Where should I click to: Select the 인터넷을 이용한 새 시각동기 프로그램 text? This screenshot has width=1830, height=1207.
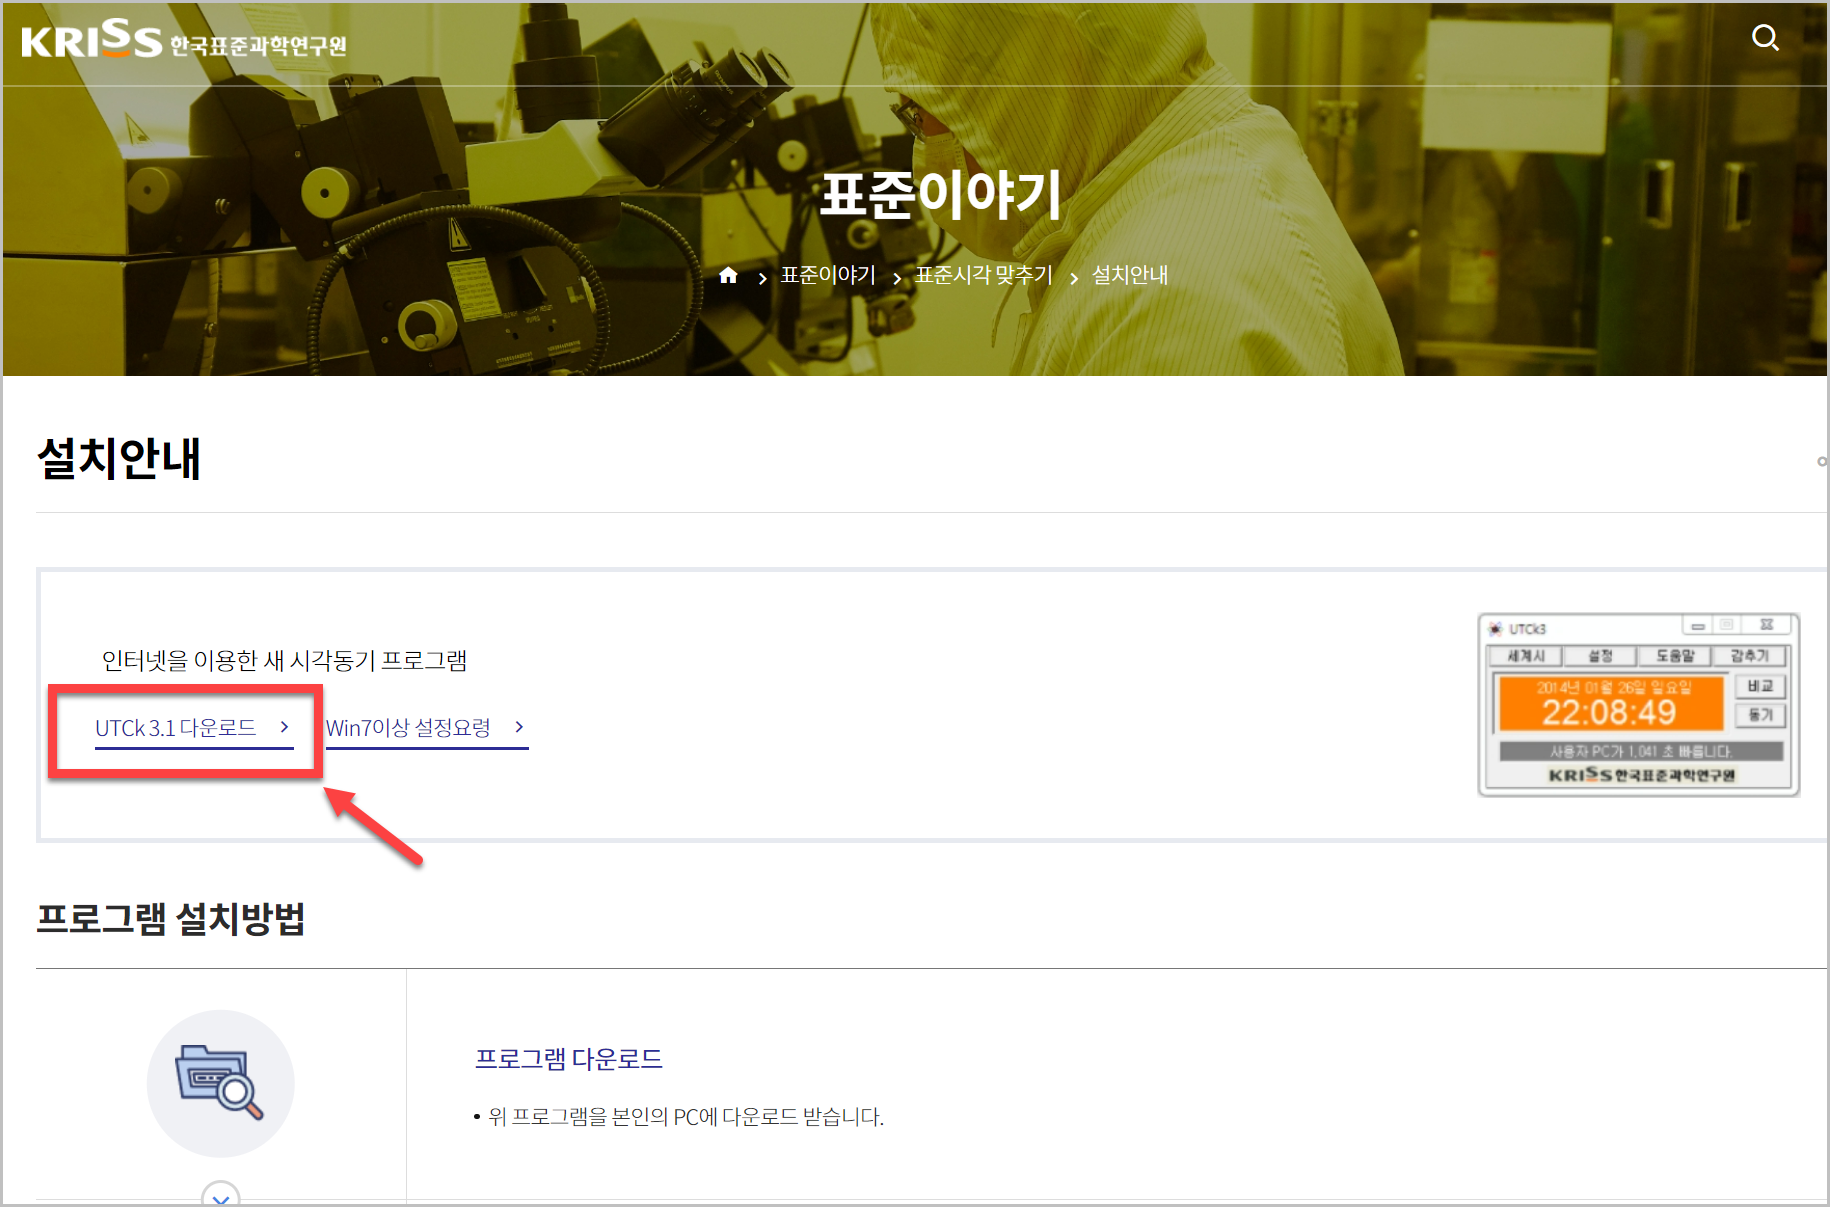click(x=284, y=661)
